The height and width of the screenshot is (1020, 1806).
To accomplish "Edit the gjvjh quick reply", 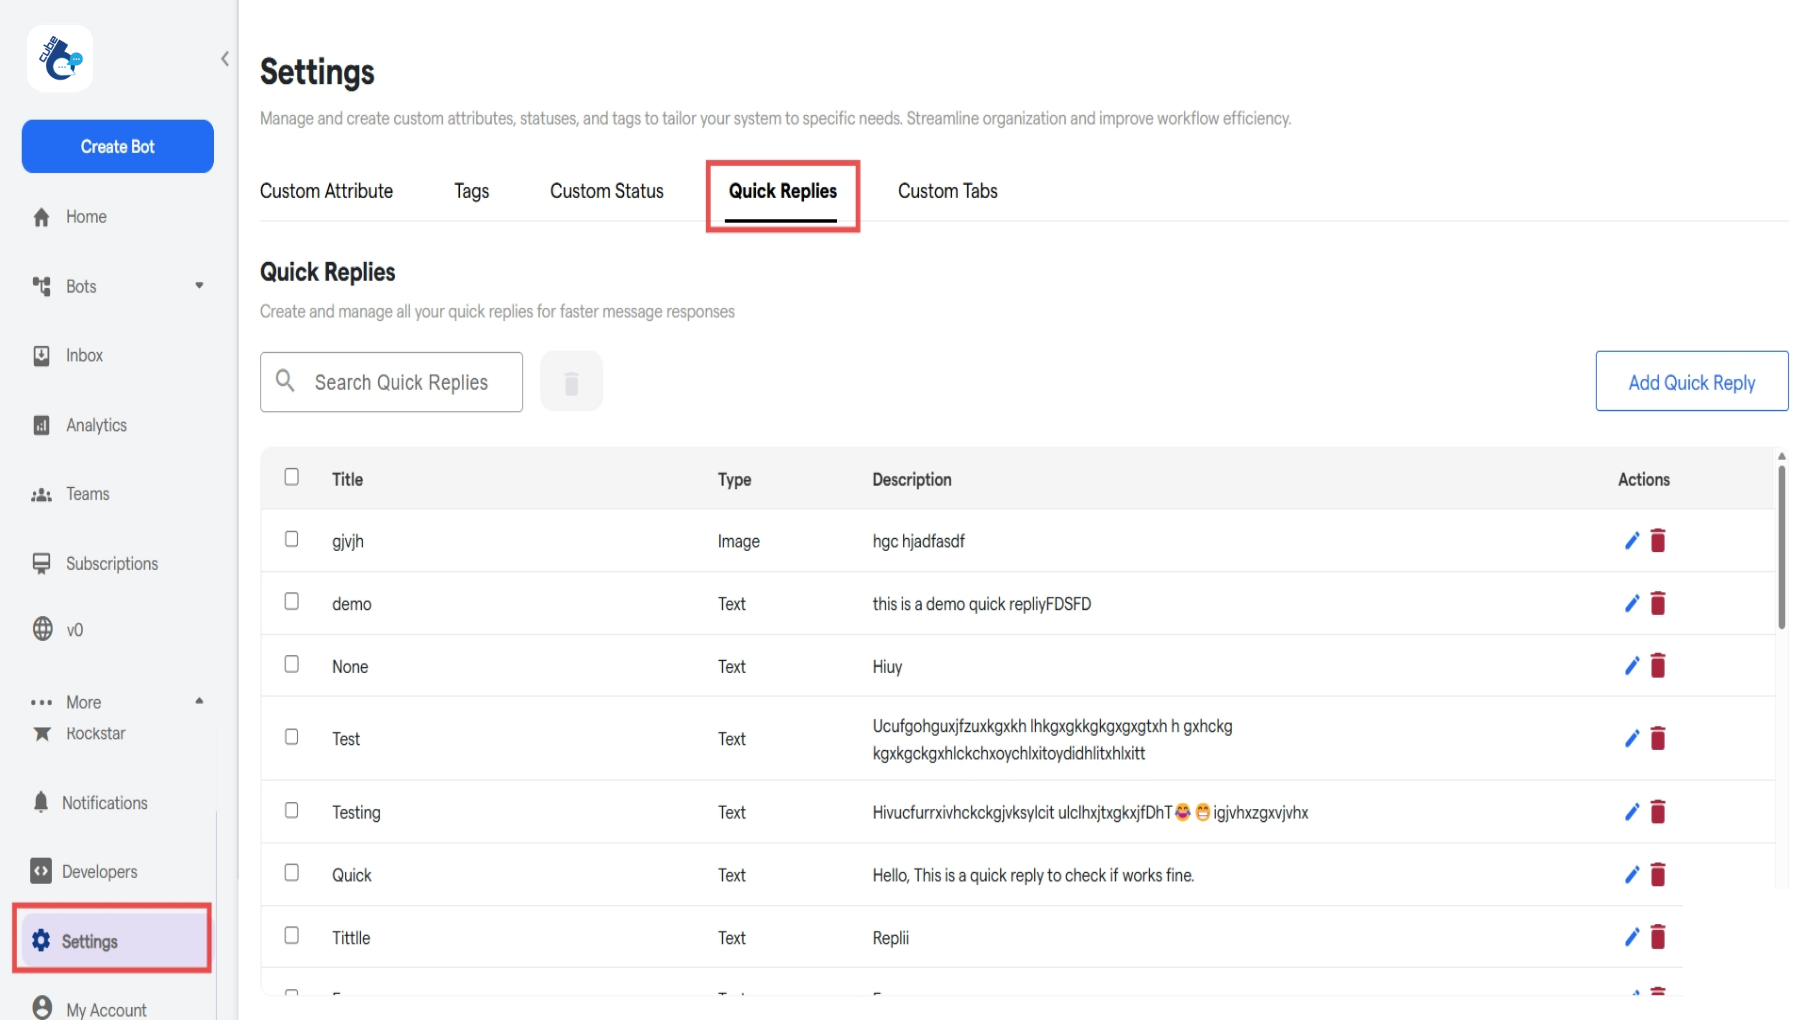I will (x=1631, y=541).
